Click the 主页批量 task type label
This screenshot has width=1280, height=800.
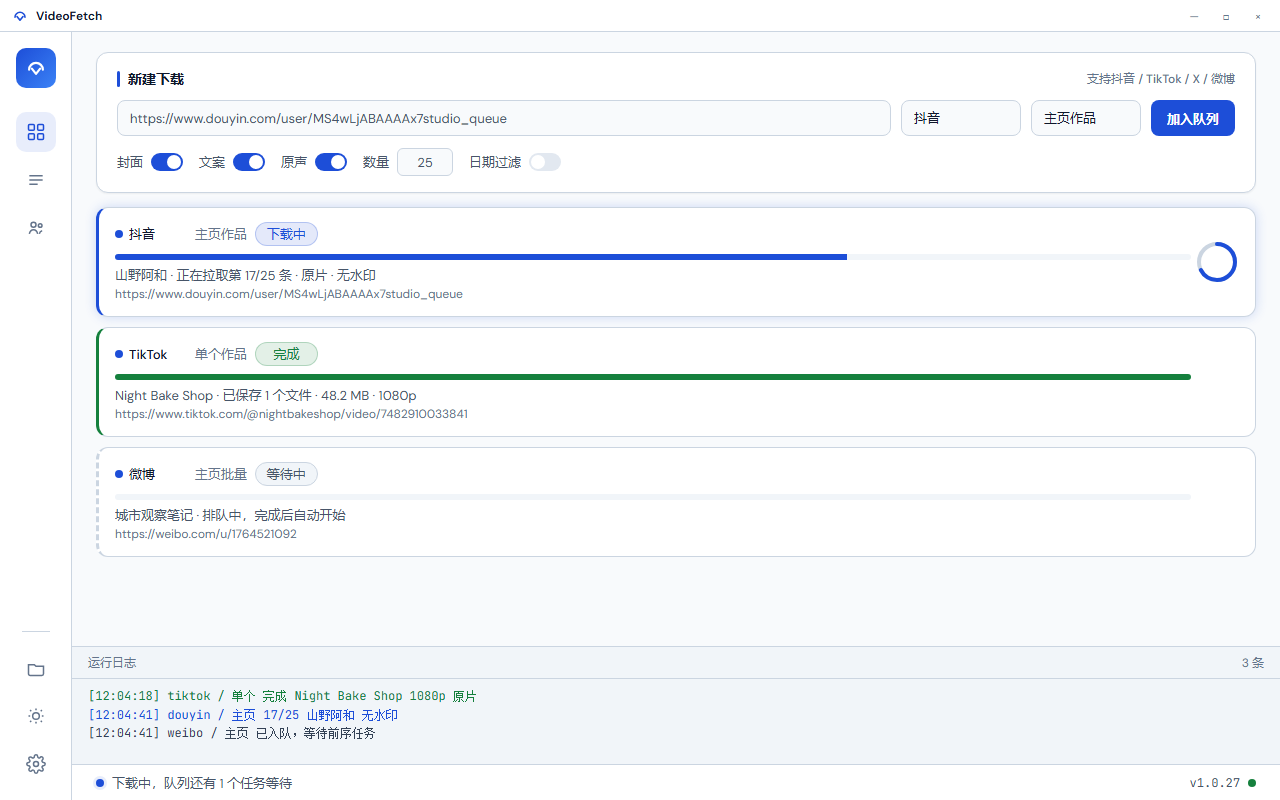[221, 474]
